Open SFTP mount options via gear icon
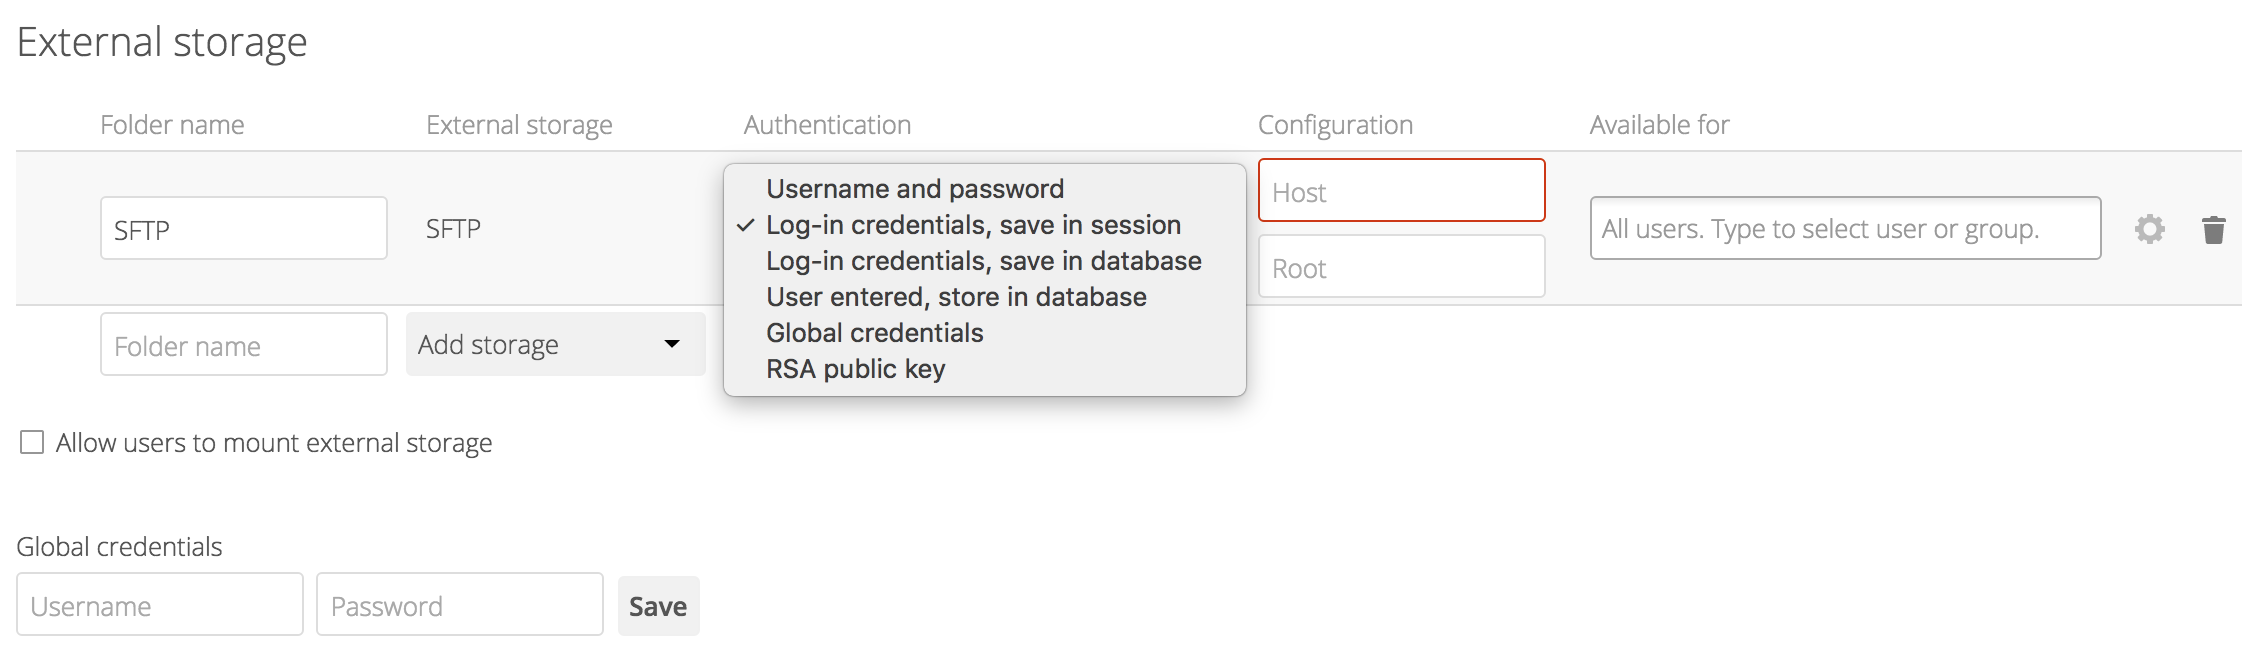Image resolution: width=2248 pixels, height=672 pixels. coord(2150,228)
